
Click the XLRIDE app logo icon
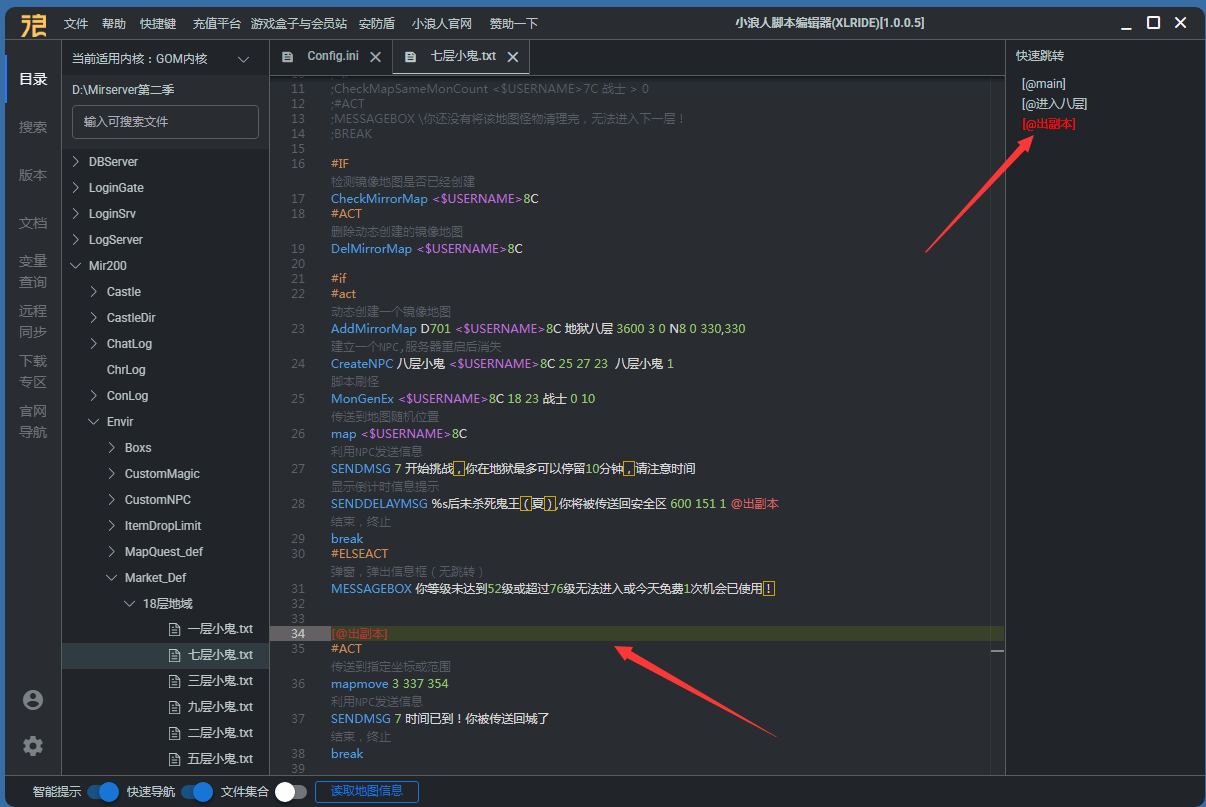[33, 23]
